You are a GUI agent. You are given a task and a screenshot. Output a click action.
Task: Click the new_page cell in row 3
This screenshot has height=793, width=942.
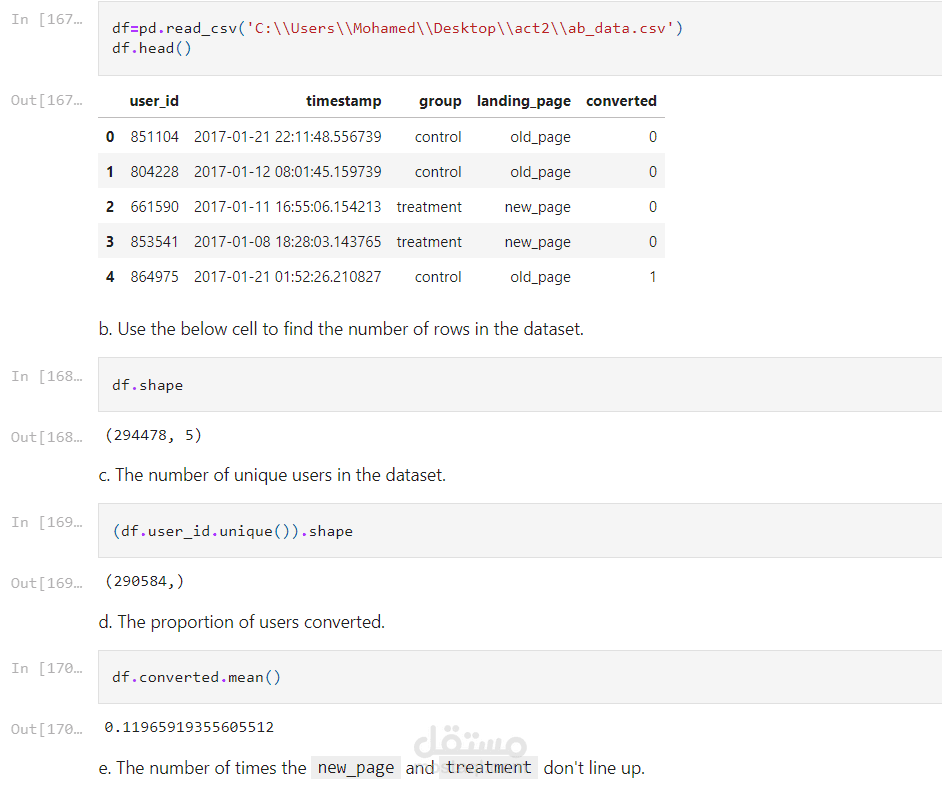point(538,242)
